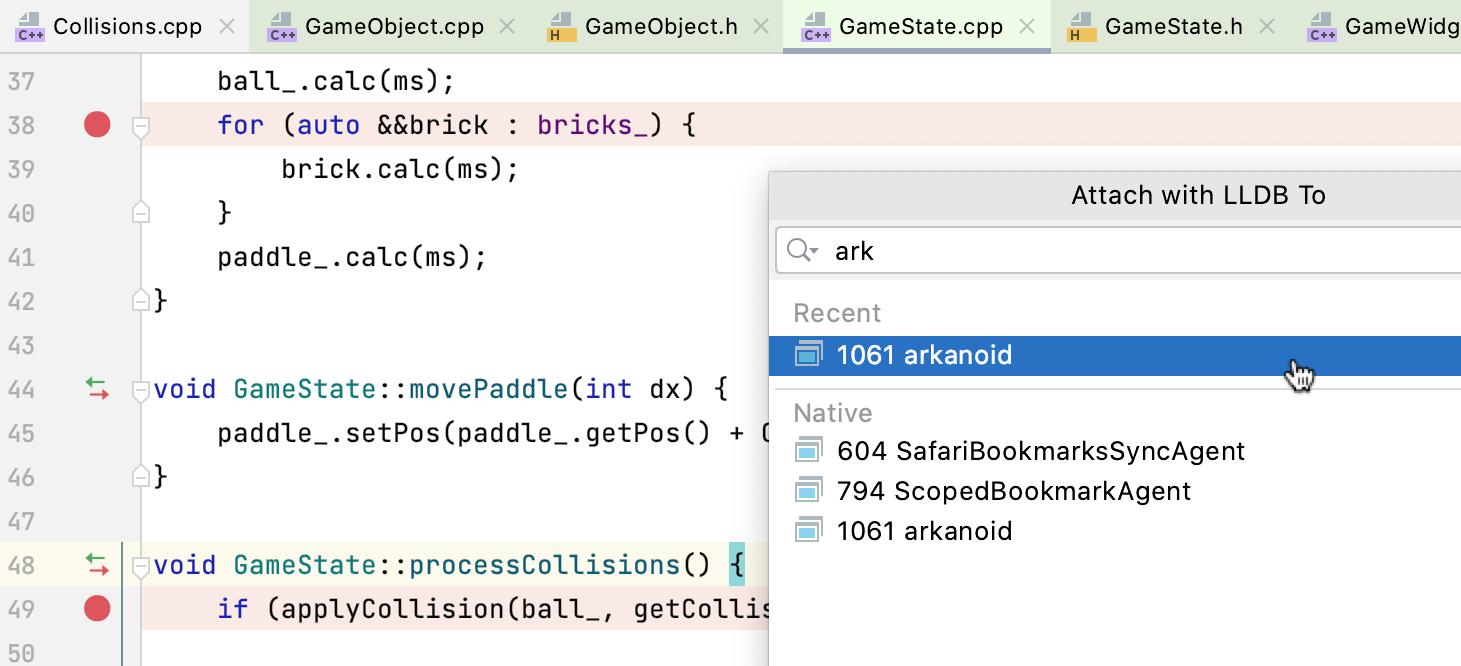The image size is (1461, 666).
Task: Toggle the breakpoint on line 38
Action: click(x=97, y=125)
